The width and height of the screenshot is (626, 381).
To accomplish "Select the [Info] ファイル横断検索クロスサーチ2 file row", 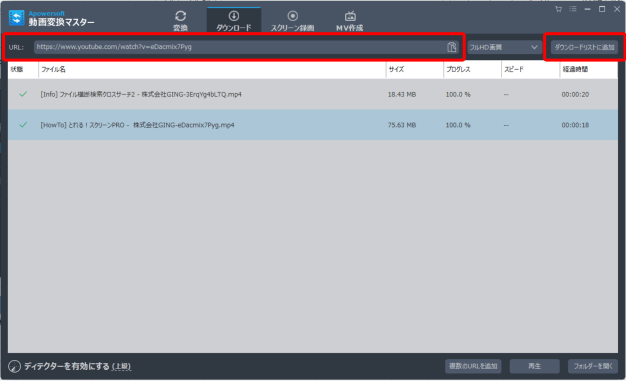I will 313,94.
